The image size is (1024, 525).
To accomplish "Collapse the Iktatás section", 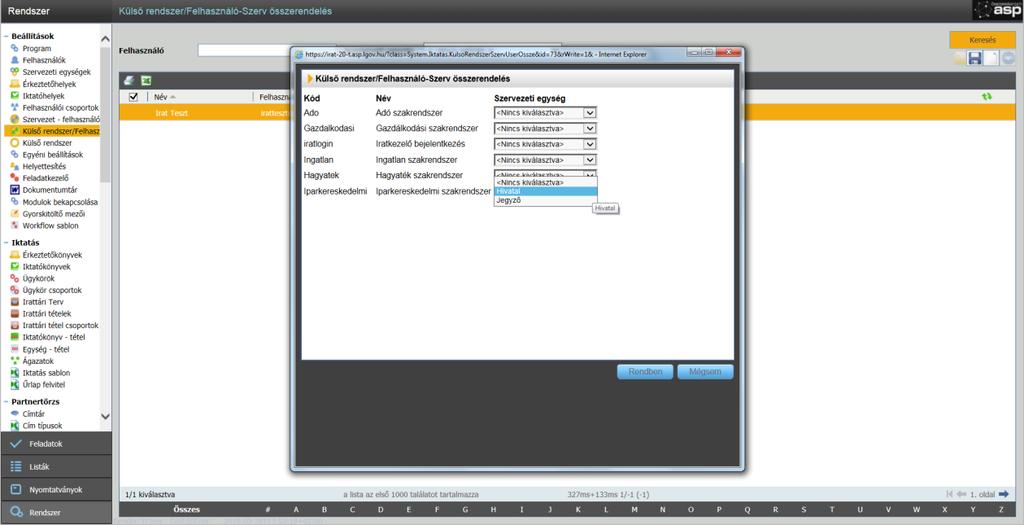I will [x=6, y=242].
